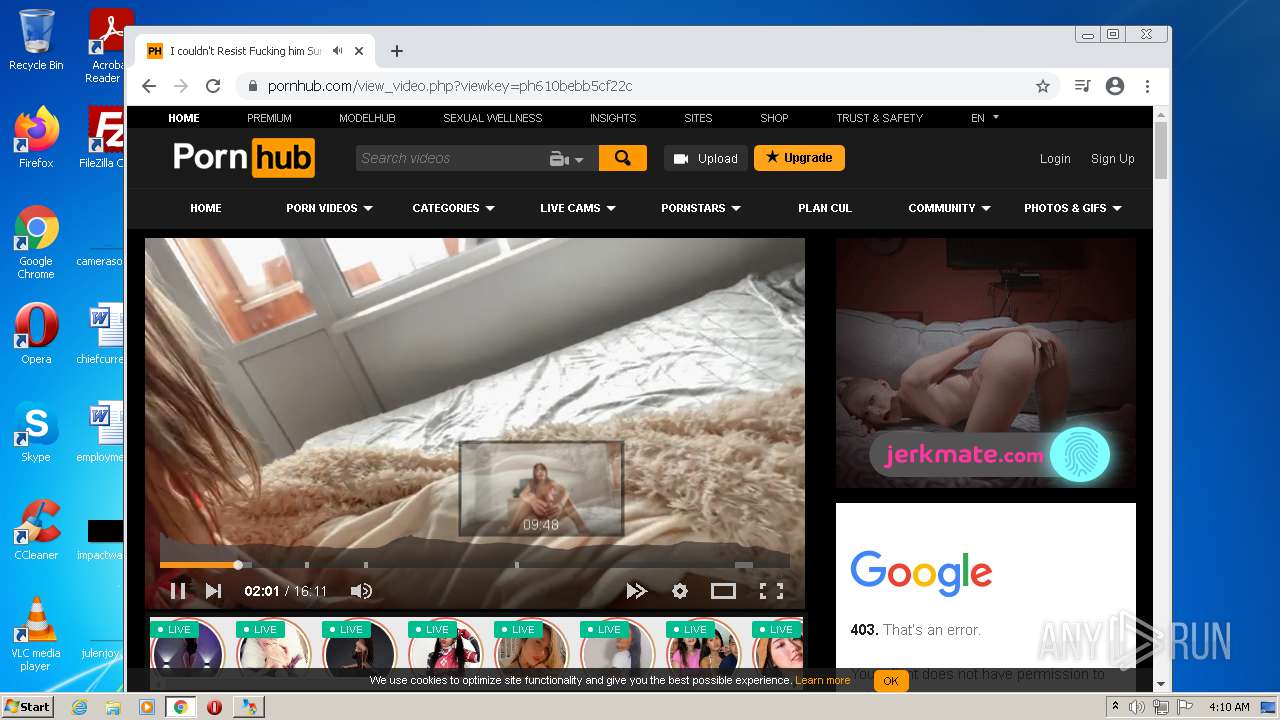Click the timeline preview thumbnail at 09:48
Viewport: 1280px width, 720px height.
coord(541,489)
